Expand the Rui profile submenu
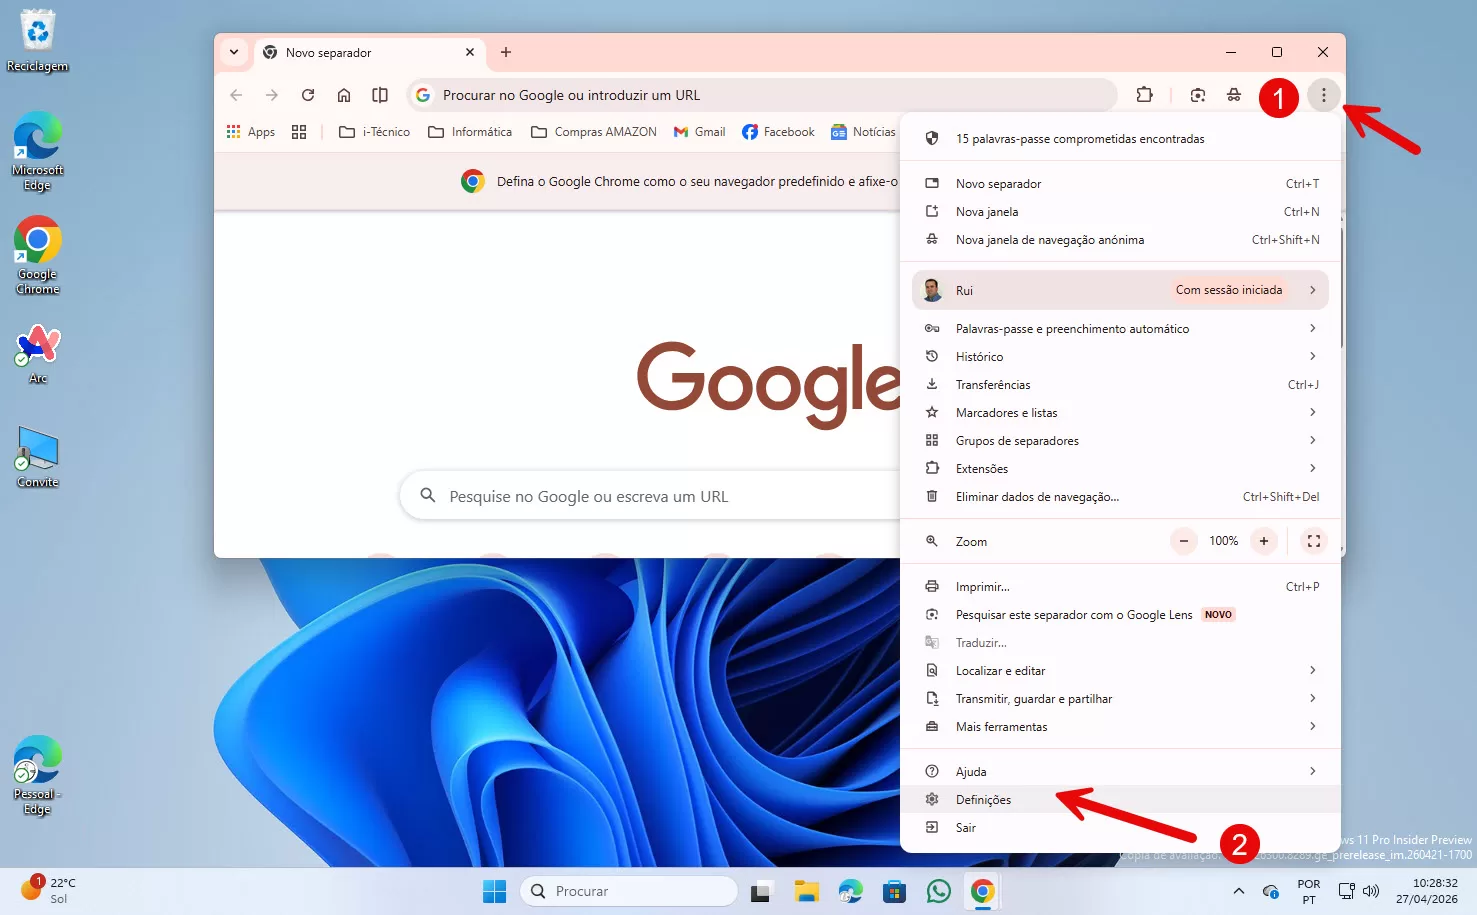 point(1120,290)
